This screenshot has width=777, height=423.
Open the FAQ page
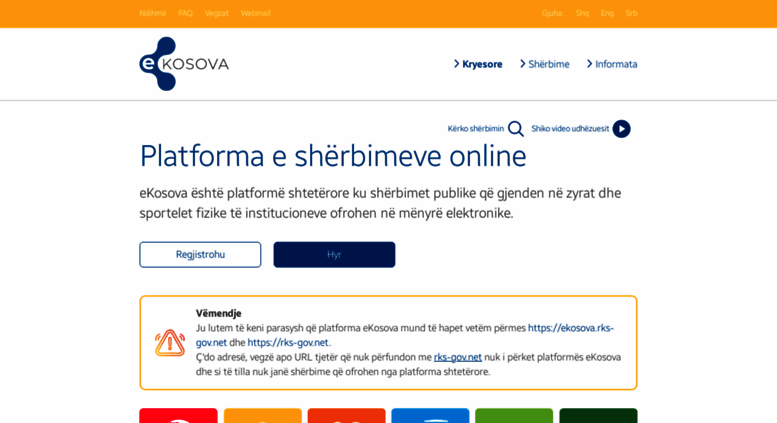coord(185,13)
